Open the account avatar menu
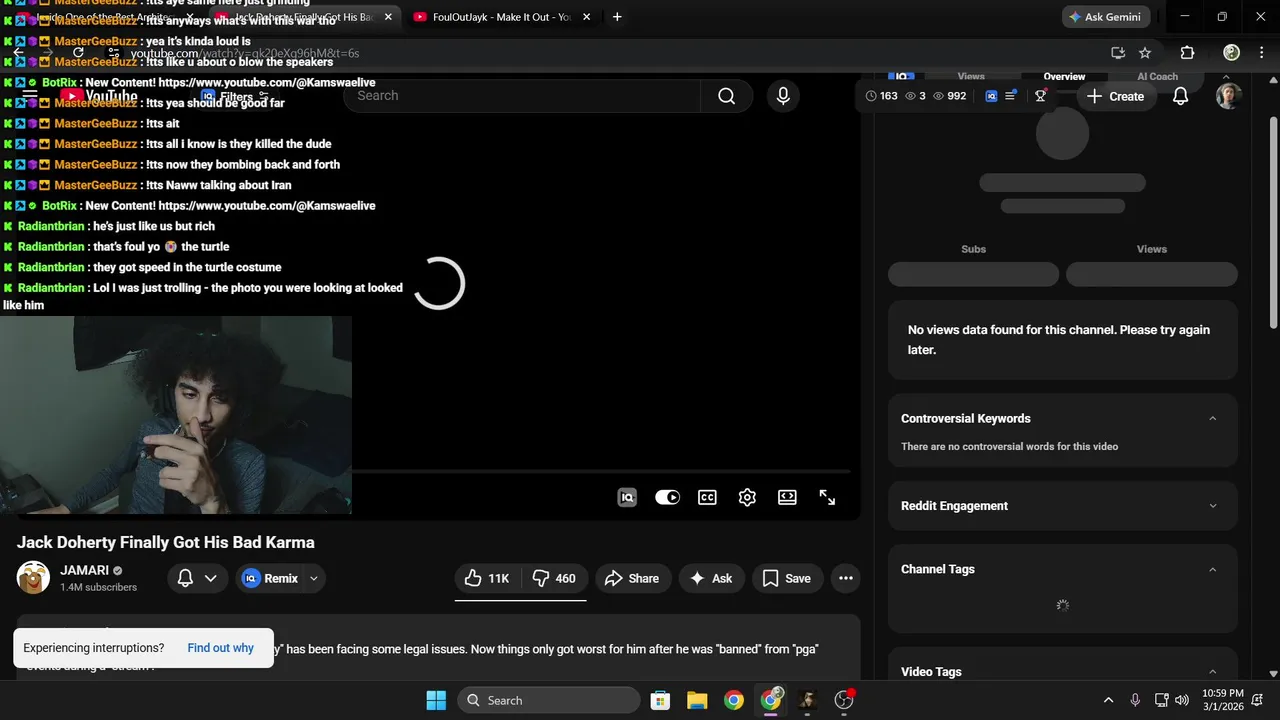This screenshot has width=1280, height=720. (1229, 96)
